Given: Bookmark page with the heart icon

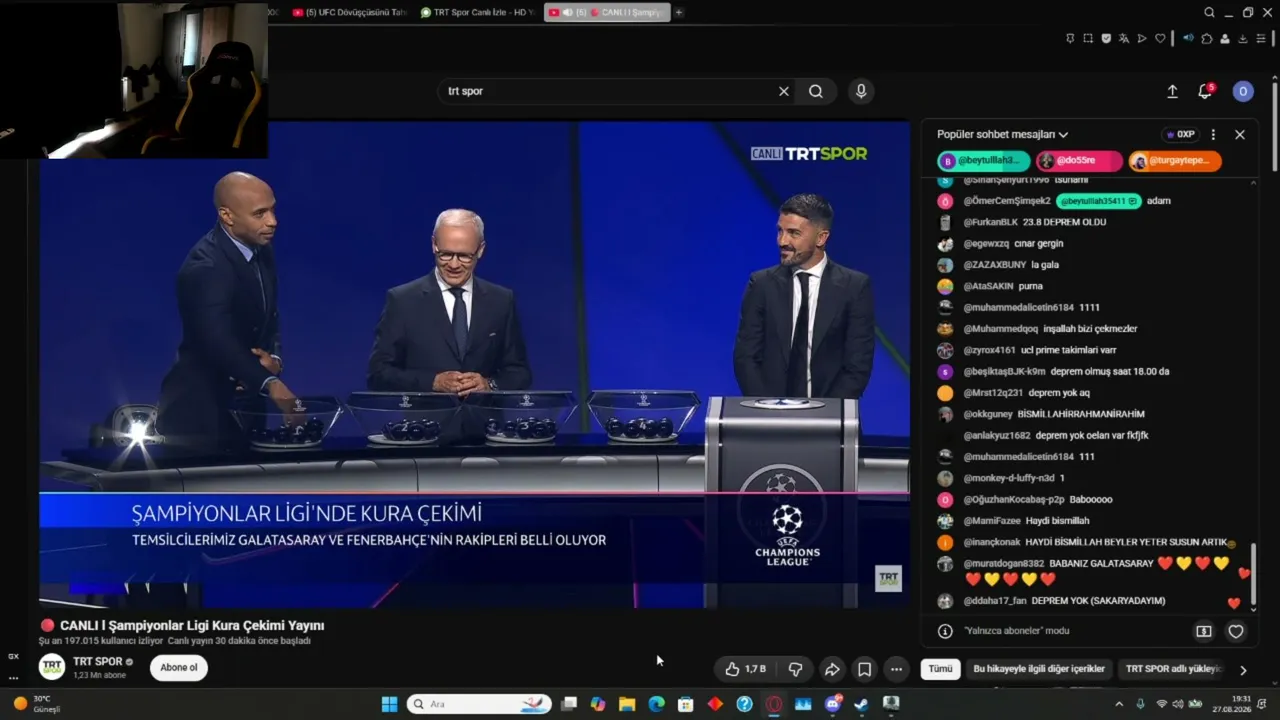Looking at the screenshot, I should coord(1160,38).
